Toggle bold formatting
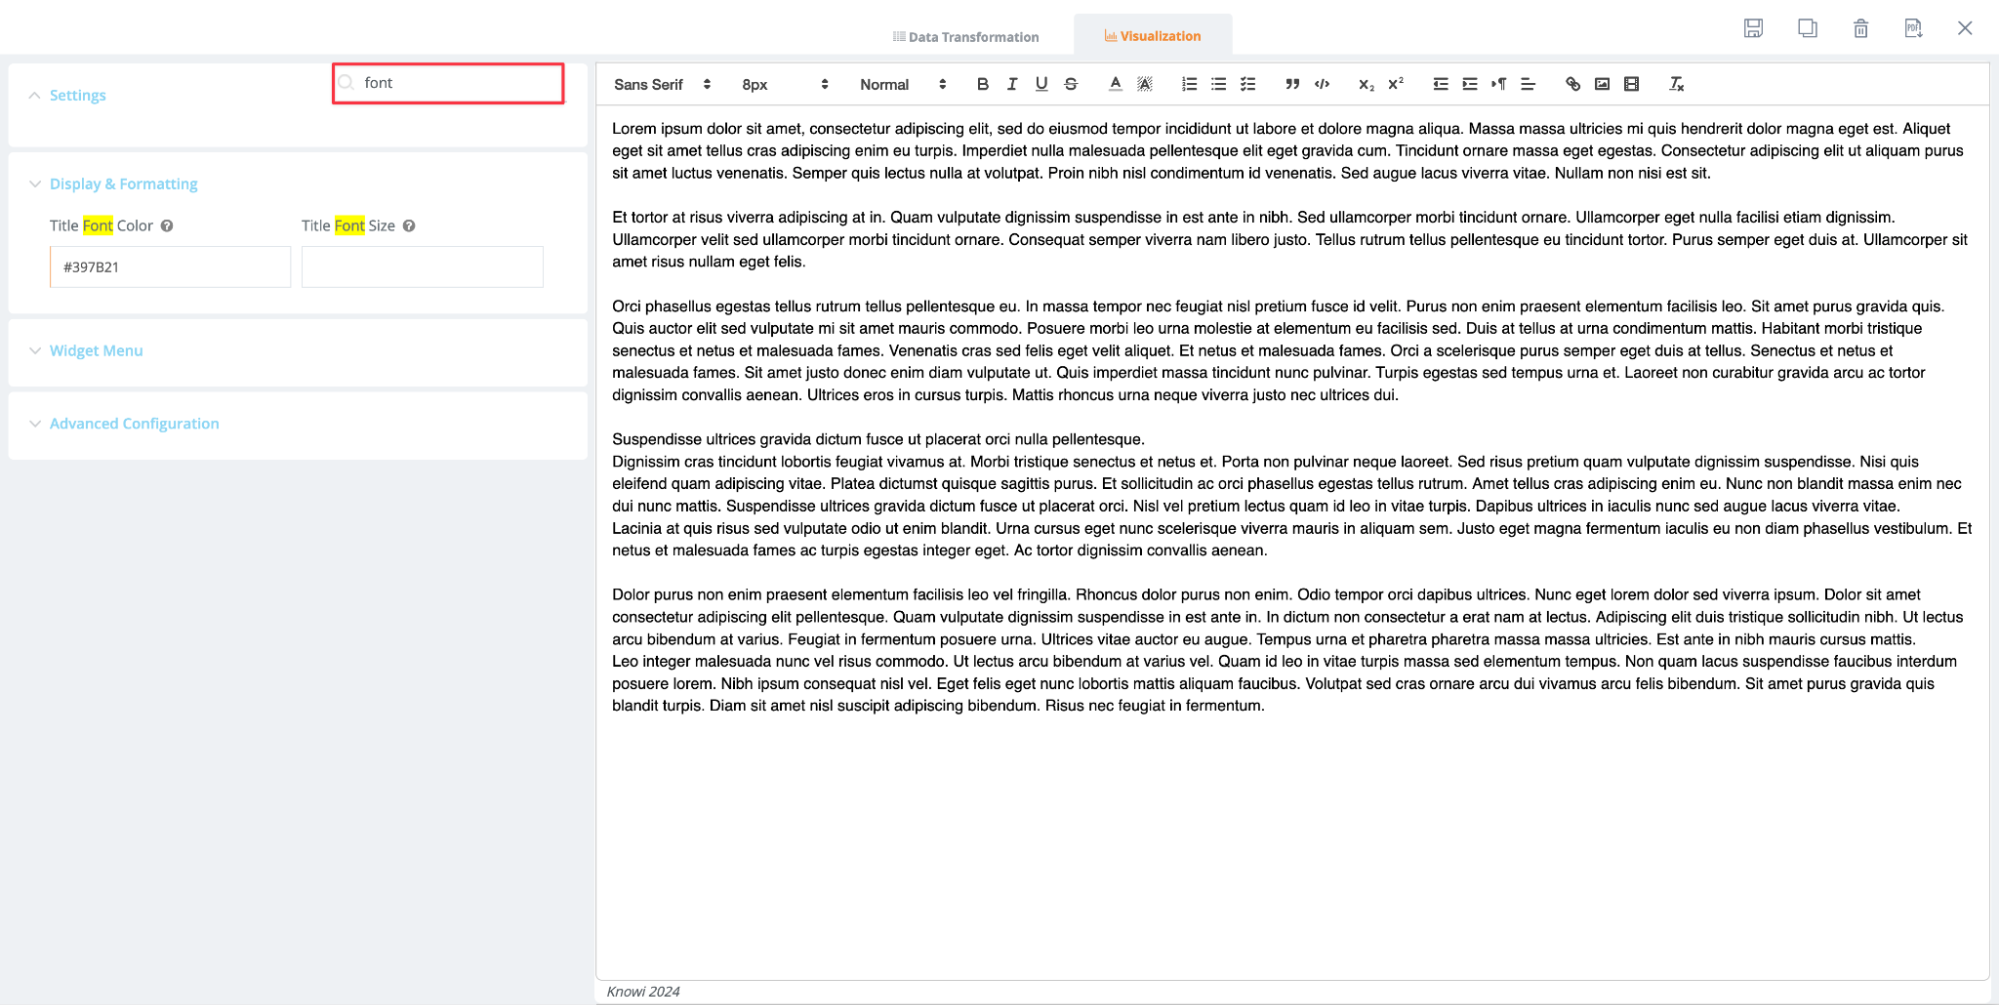 [x=982, y=84]
